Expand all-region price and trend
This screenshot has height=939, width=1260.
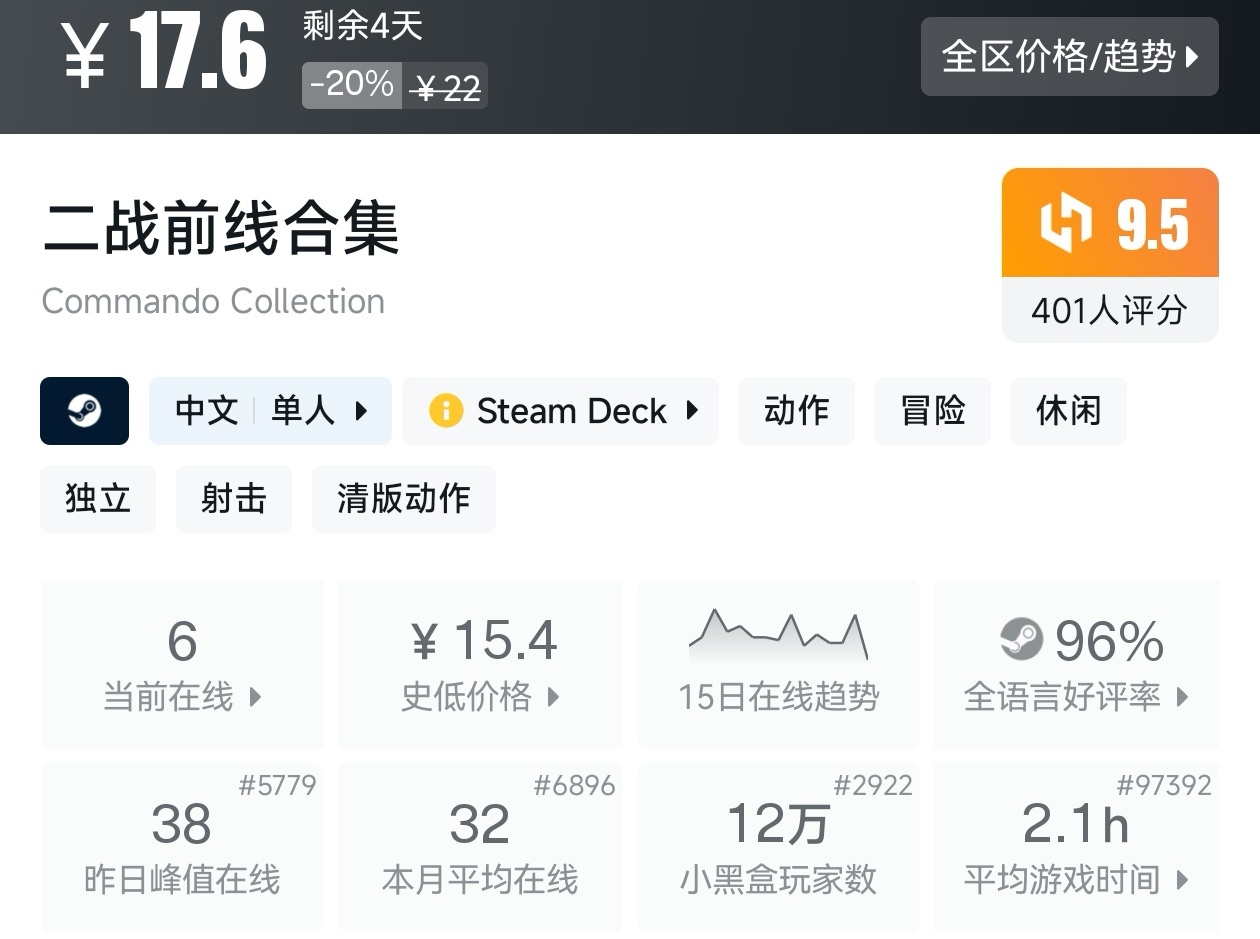pos(1069,57)
